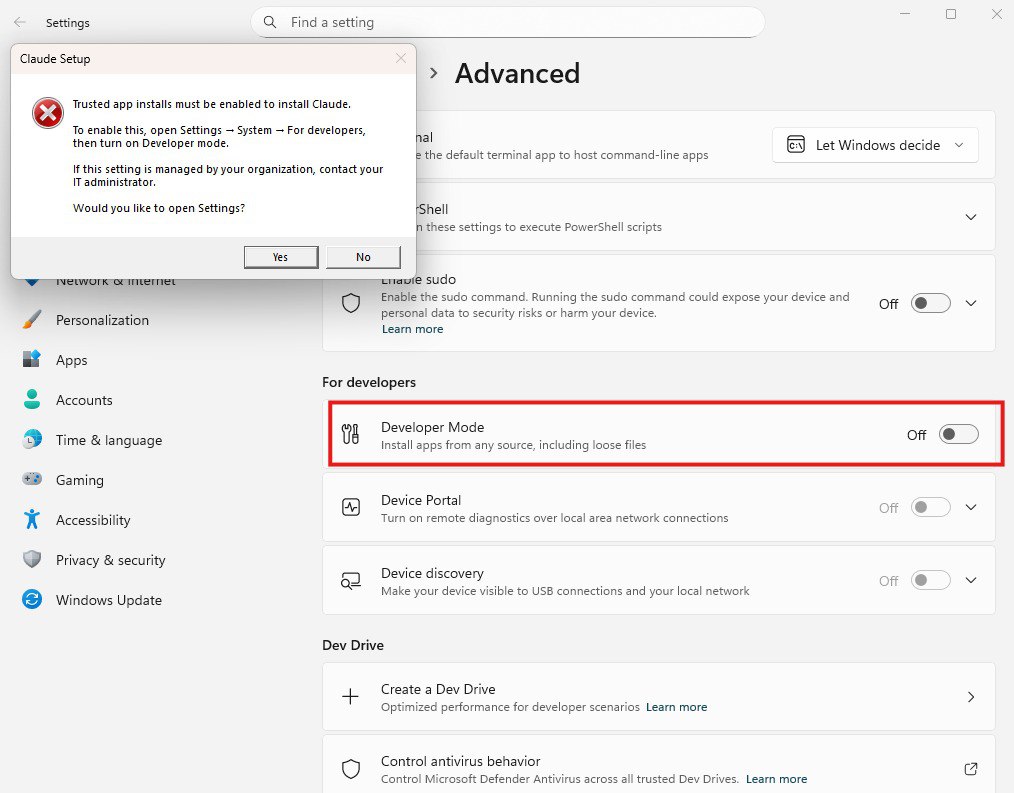Expand the Device discovery chevron
This screenshot has height=793, width=1014.
pos(970,580)
